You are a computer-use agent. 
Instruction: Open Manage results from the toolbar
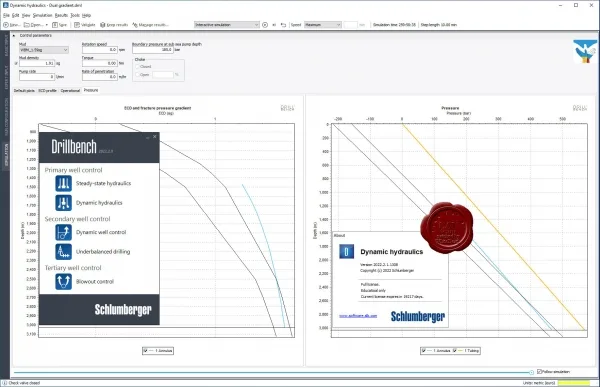(150, 25)
